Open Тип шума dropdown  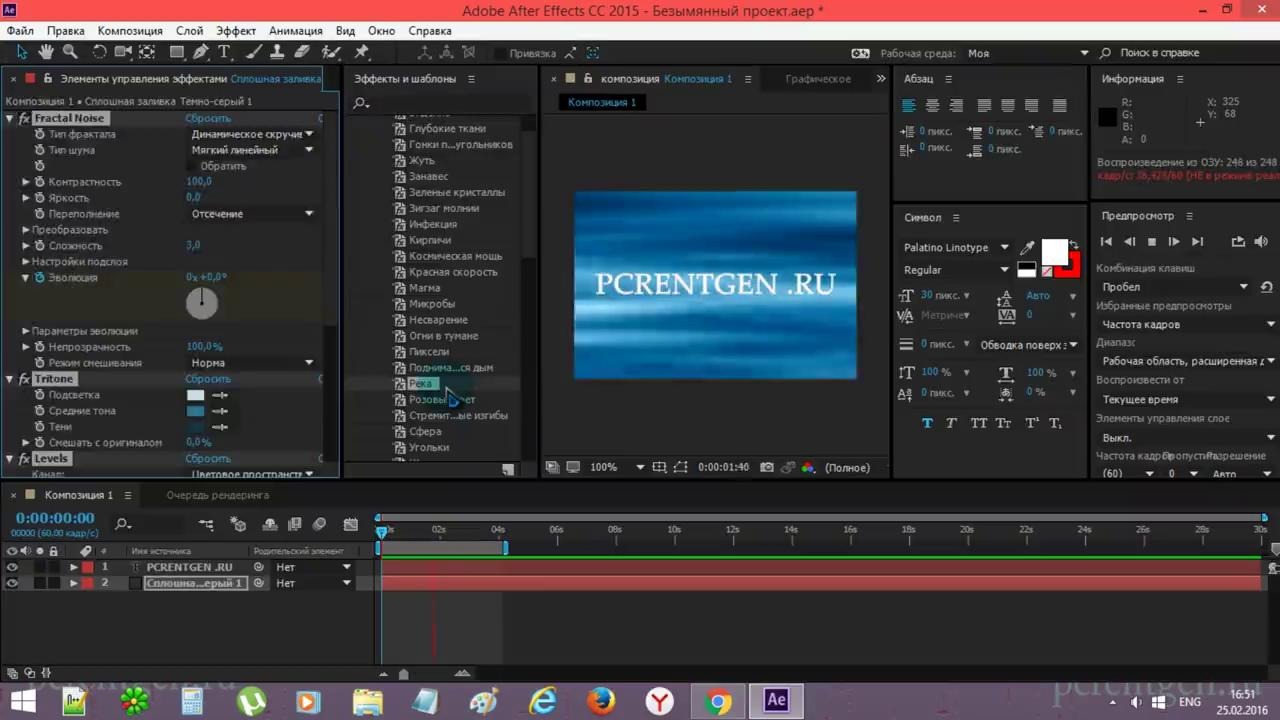(x=252, y=150)
